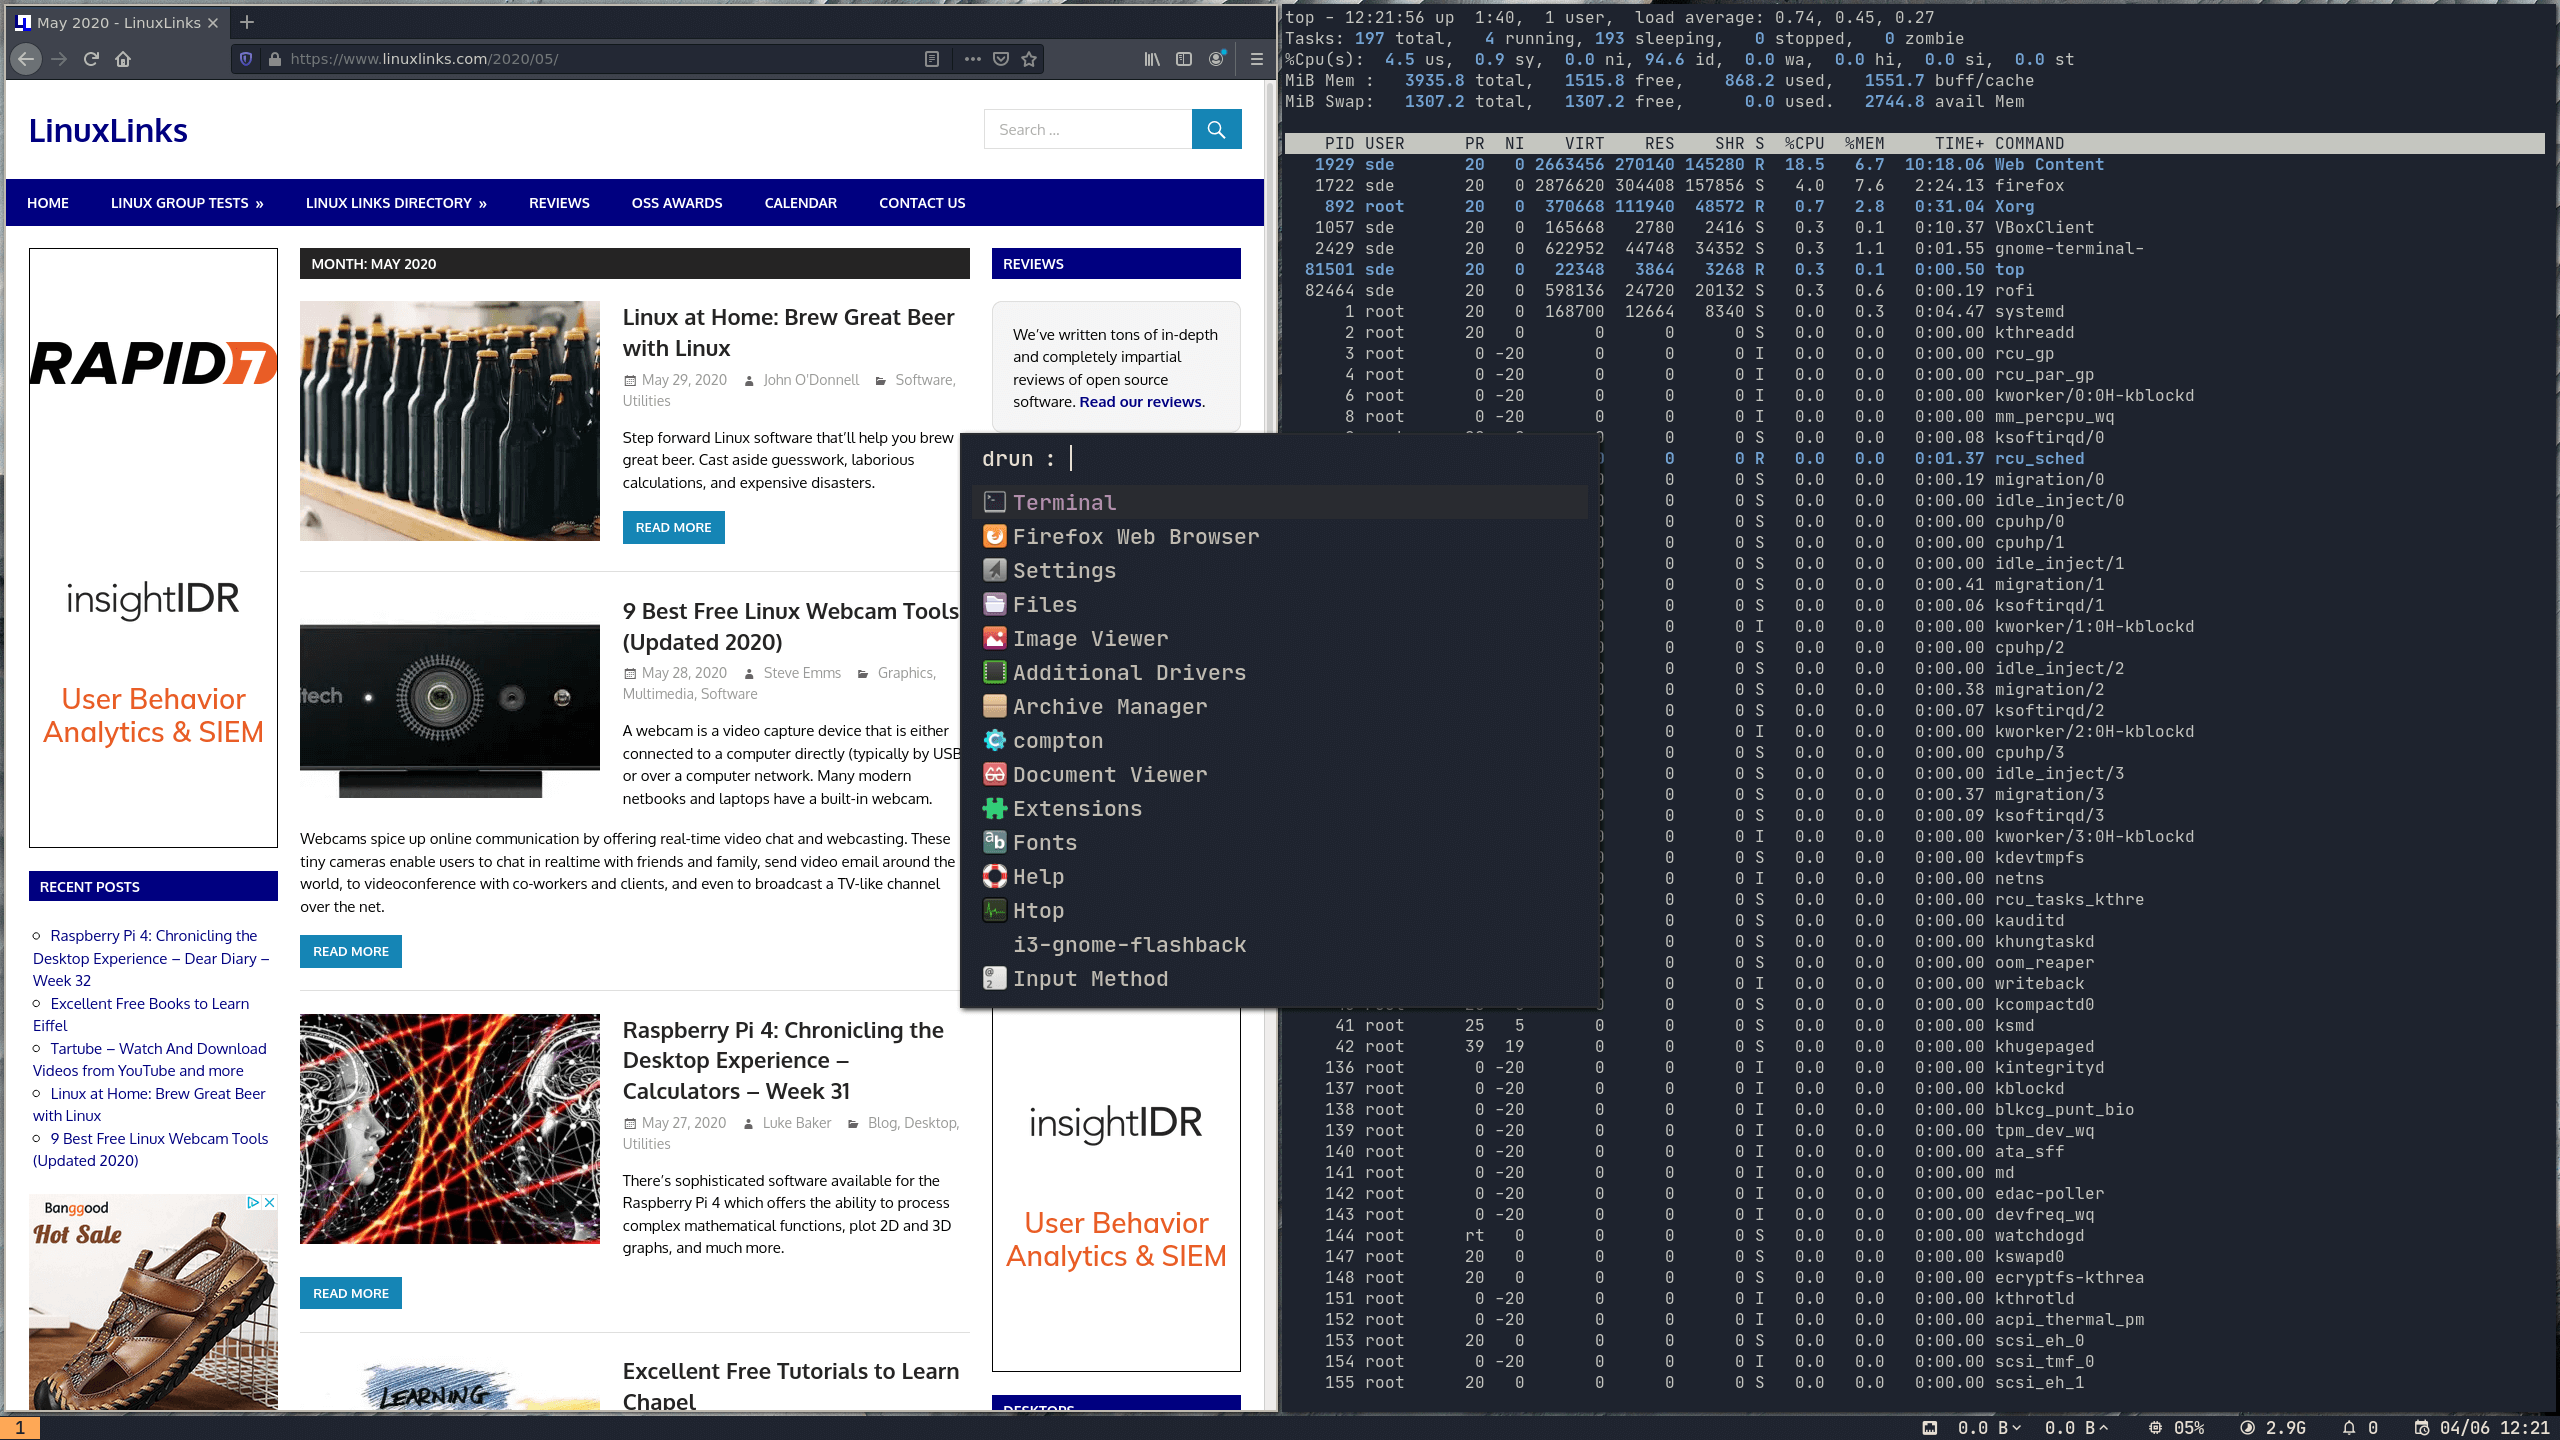Open Excellent Free Books to Learn Eiffel
2560x1440 pixels.
[141, 1014]
